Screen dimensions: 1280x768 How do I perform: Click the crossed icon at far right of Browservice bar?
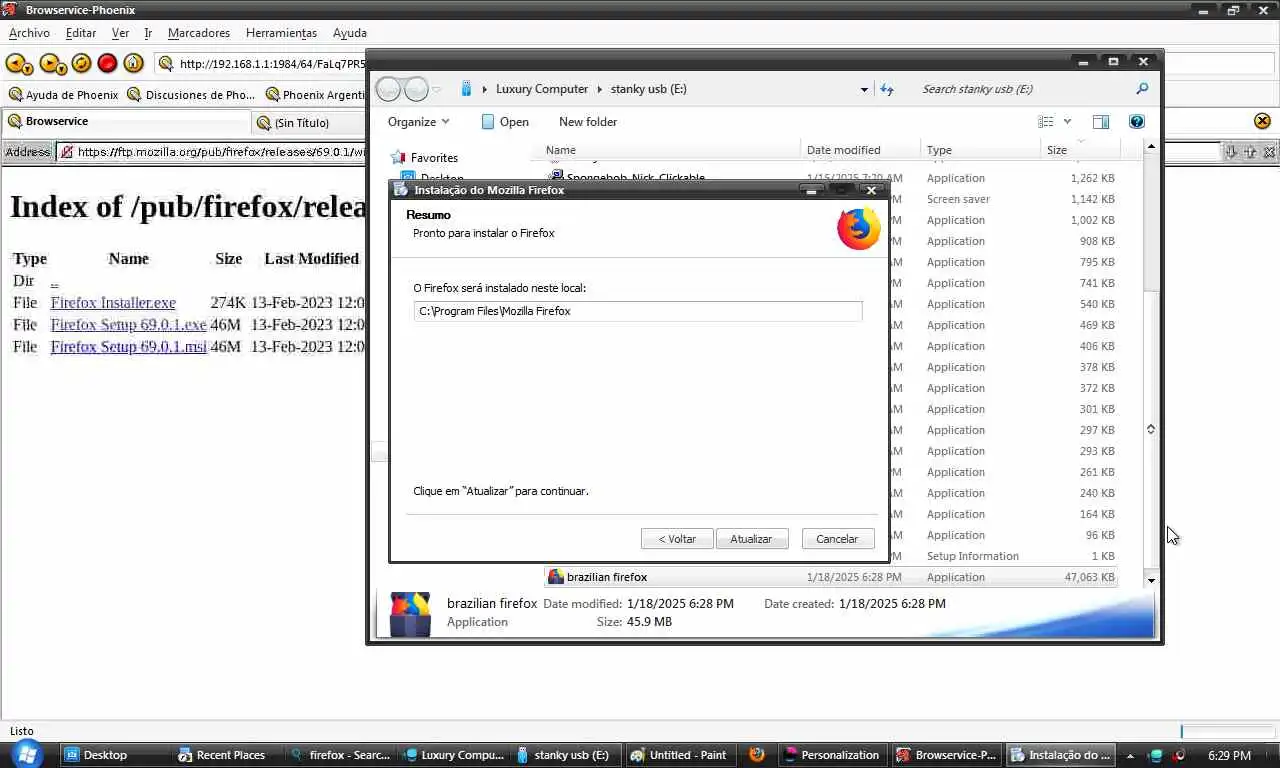click(1269, 152)
